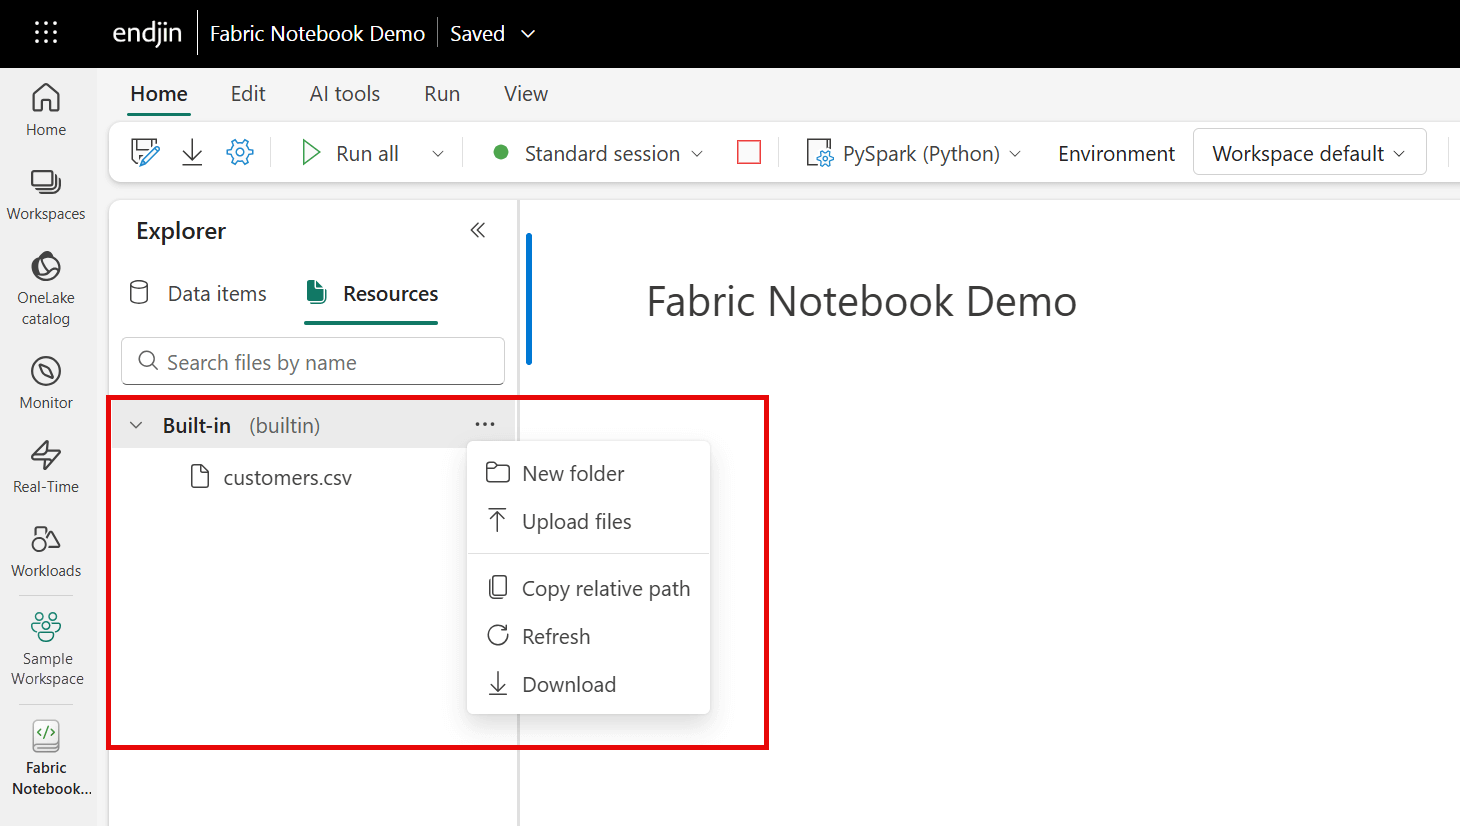1460x826 pixels.
Task: Select the Resources tab in Explorer
Action: click(372, 293)
